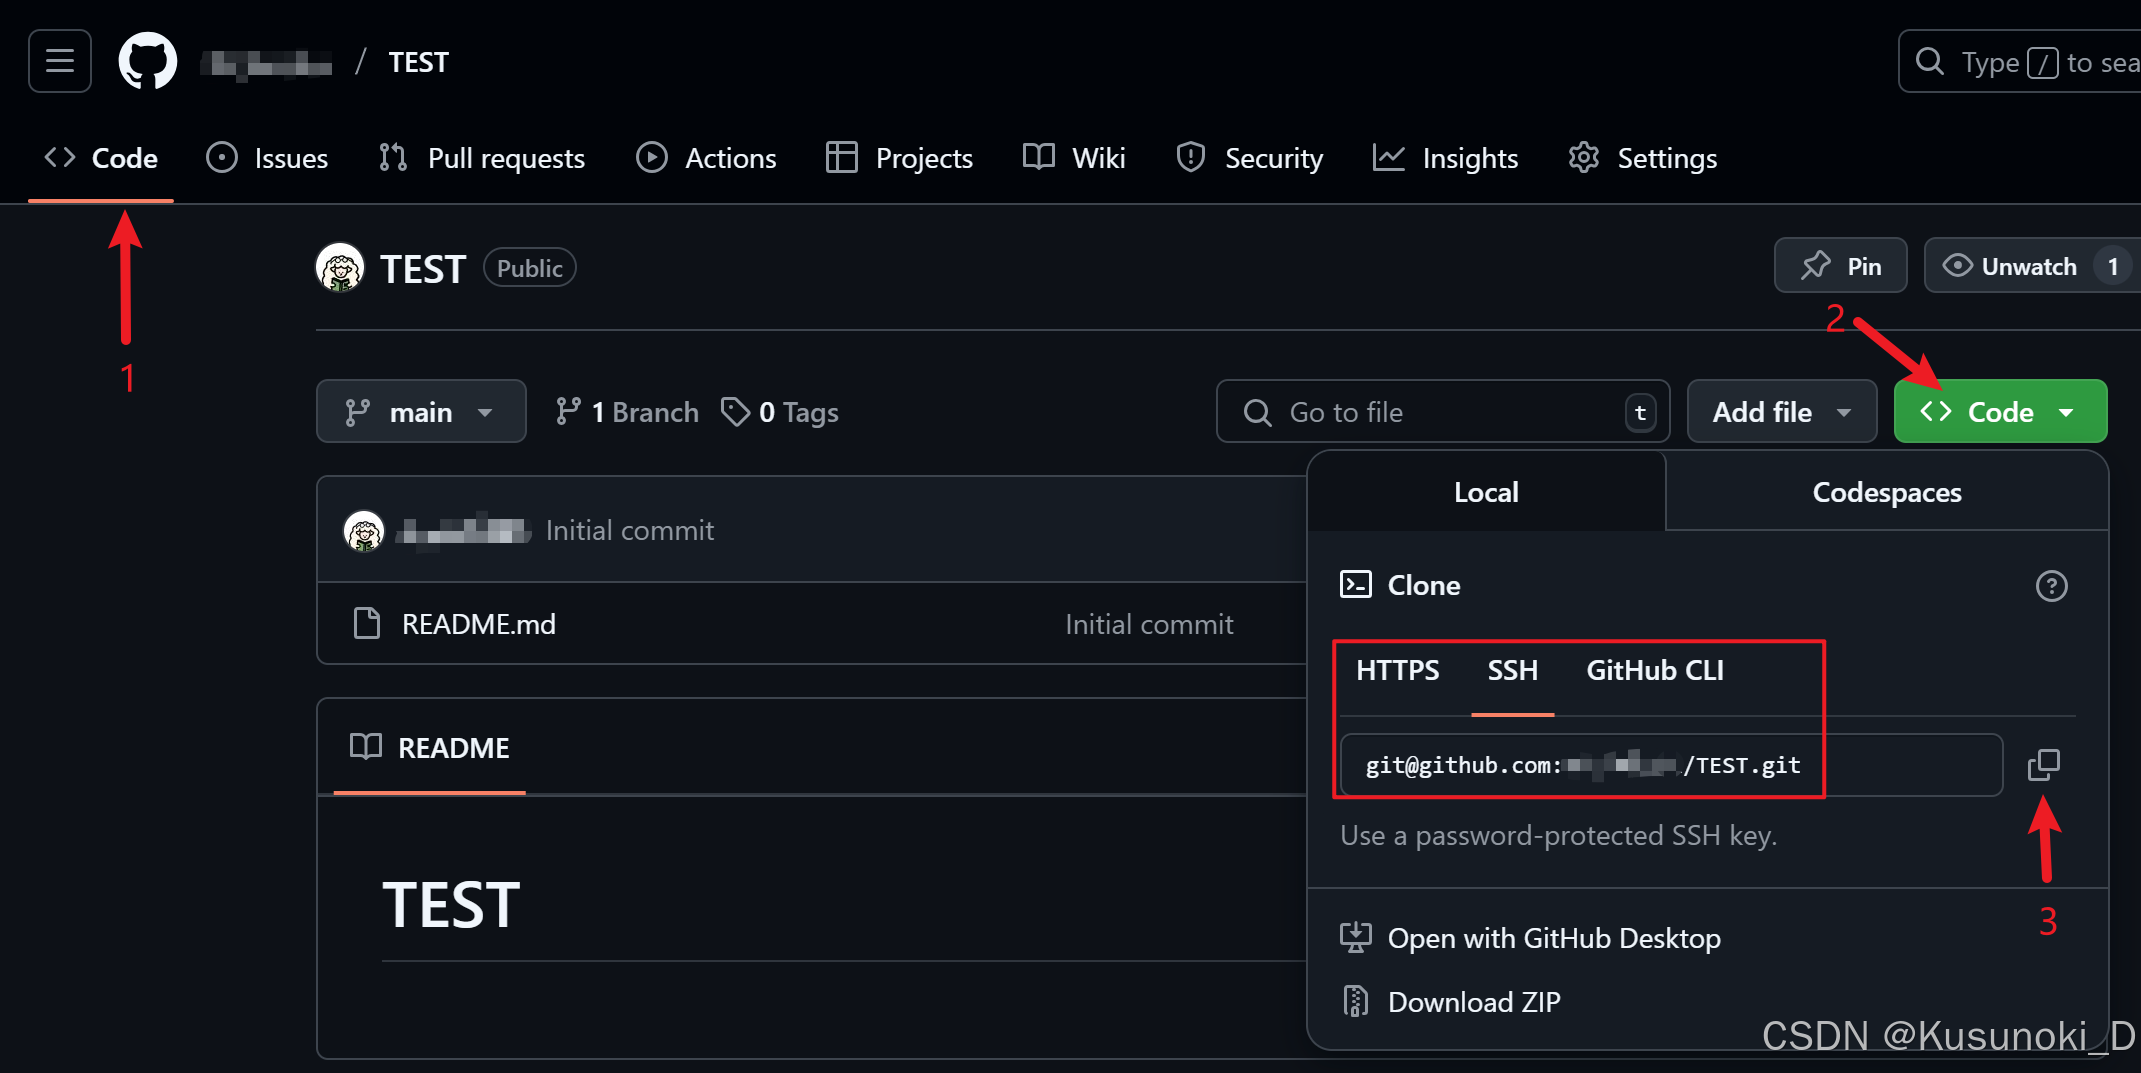Go to GitHub home via Octocat logo
2141x1073 pixels.
pos(148,61)
